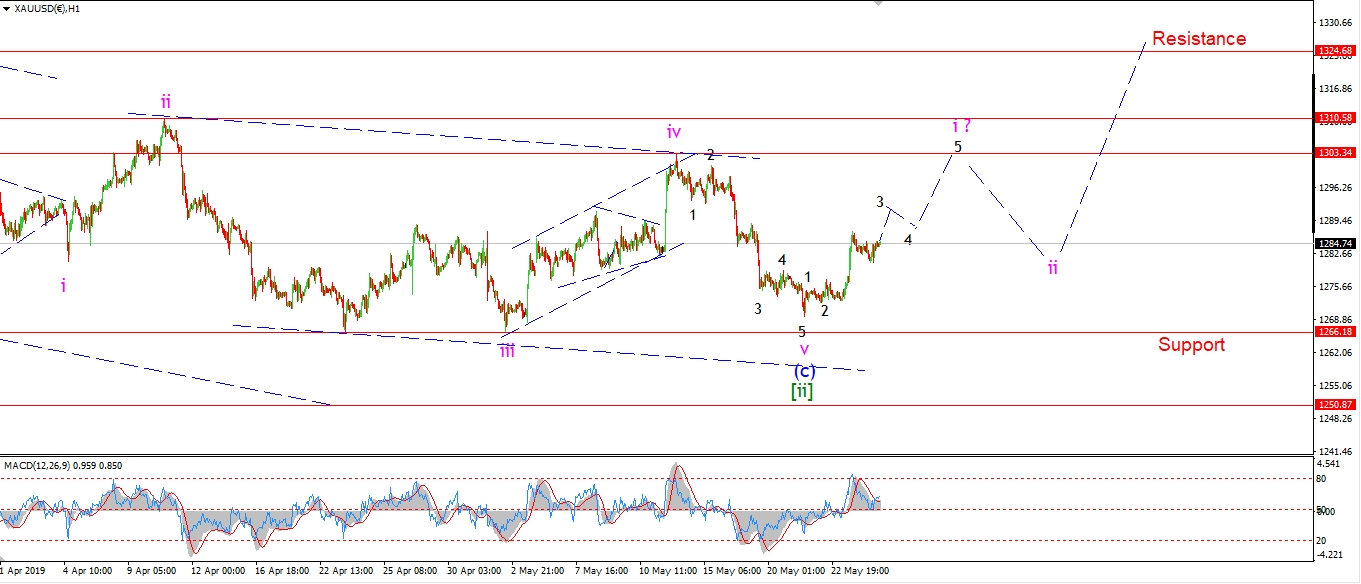Click the black 1284.74 current price tag
The width and height of the screenshot is (1361, 584).
point(1335,243)
